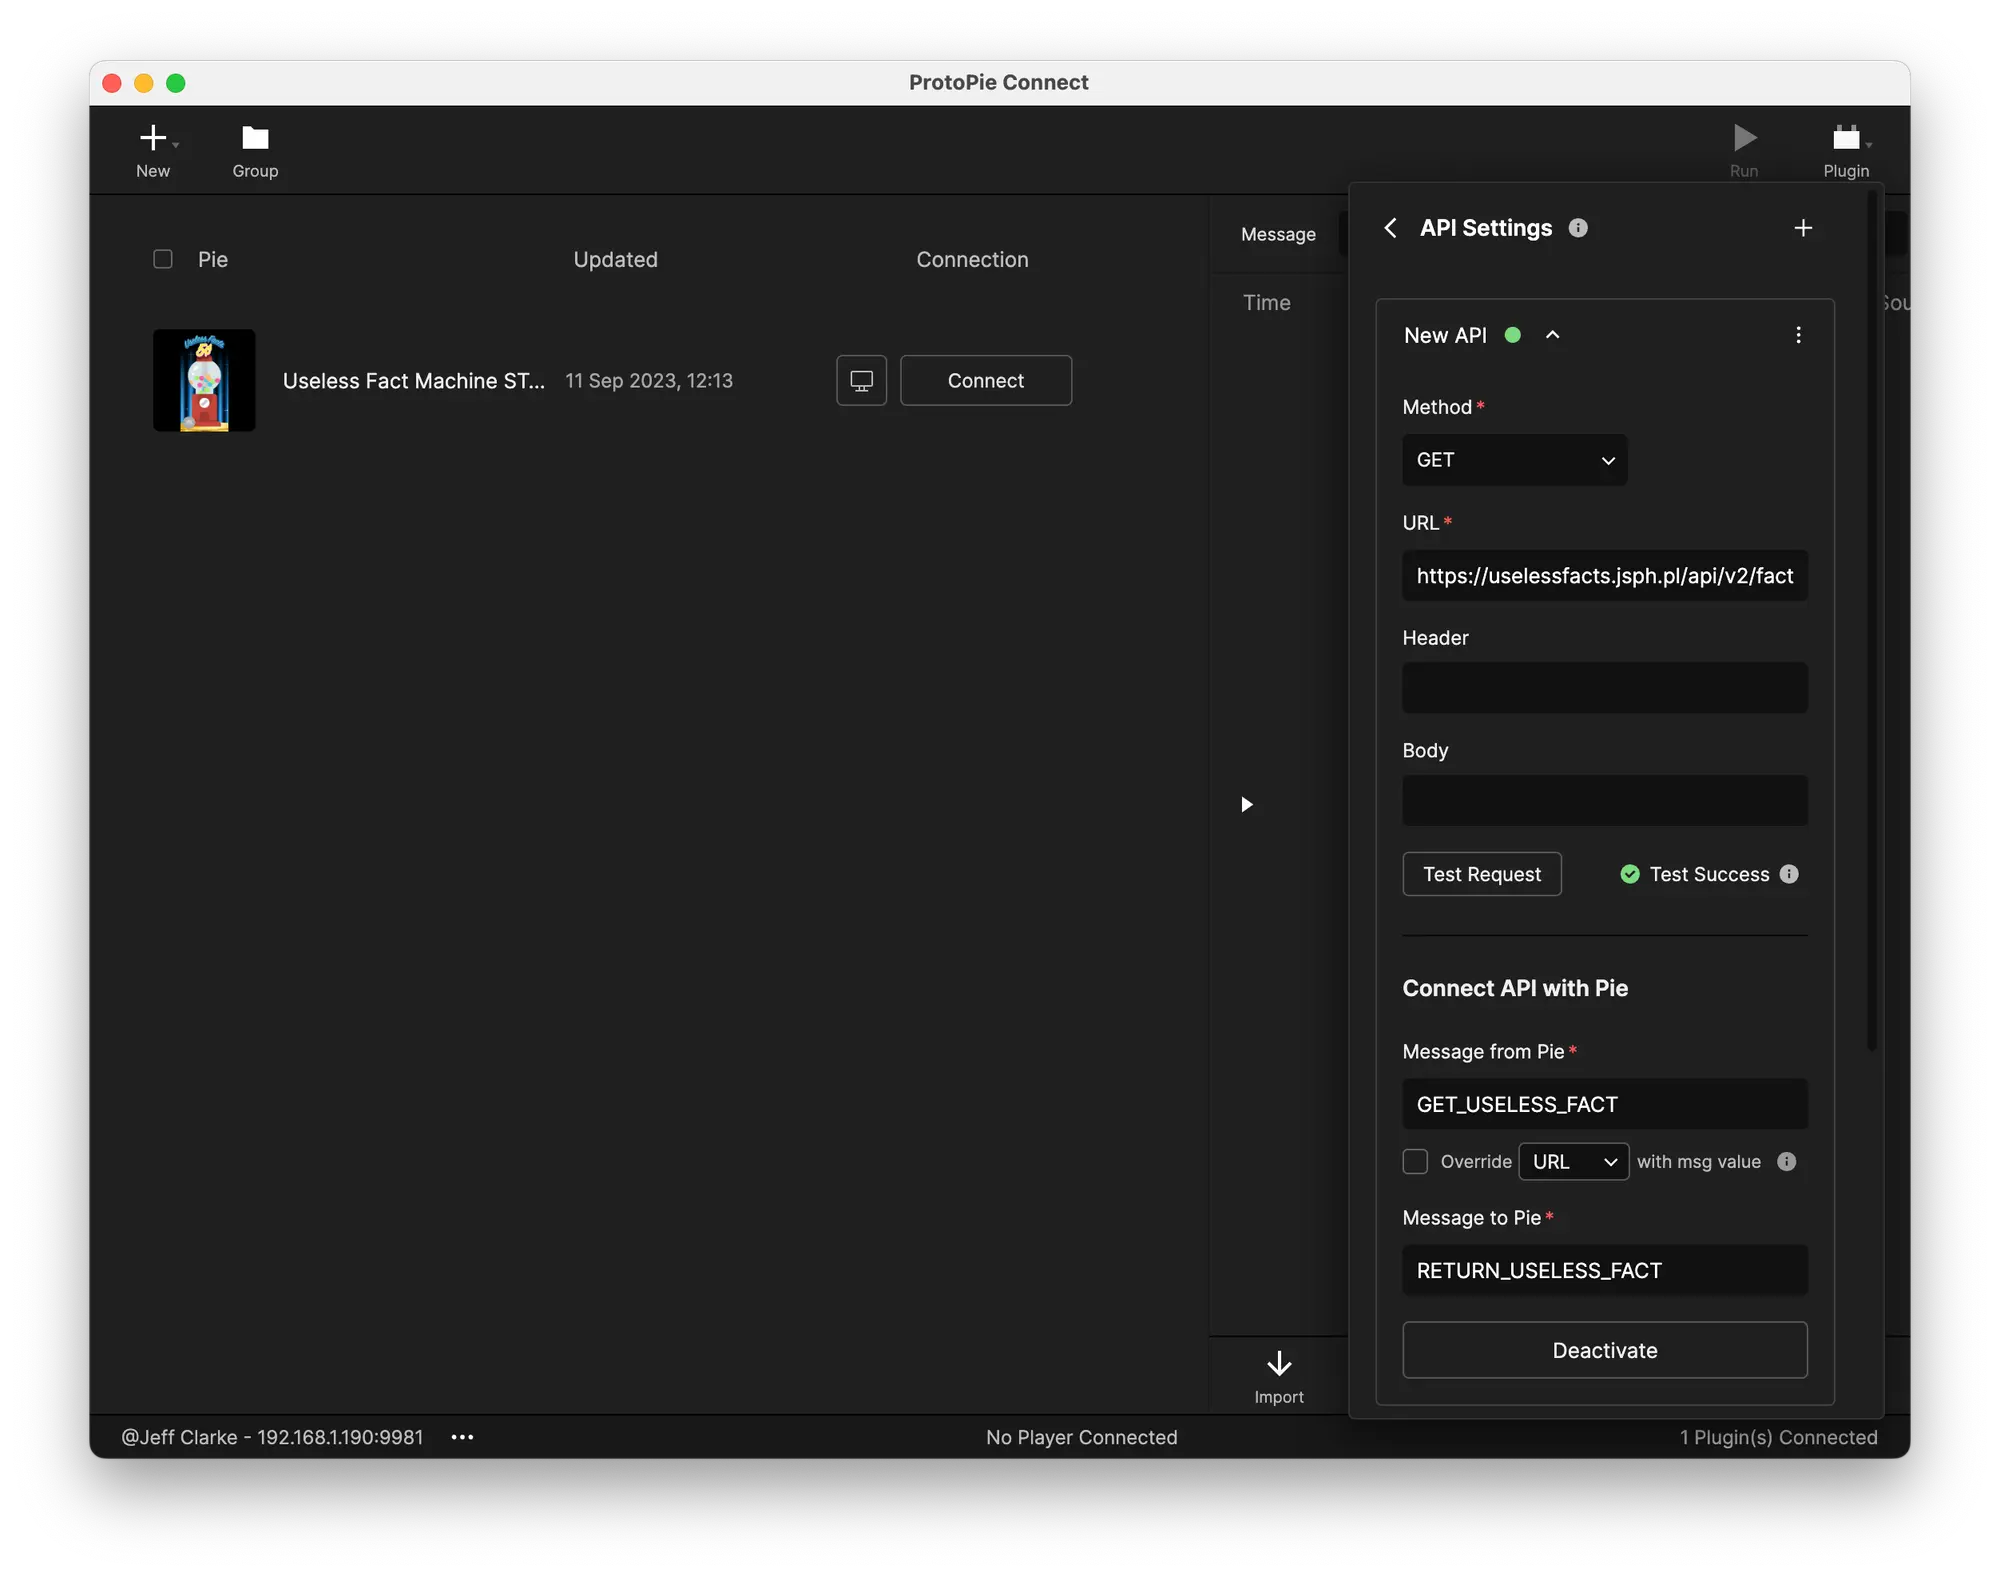Viewport: 2000px width, 1577px height.
Task: Add new API with plus icon
Action: coord(1803,228)
